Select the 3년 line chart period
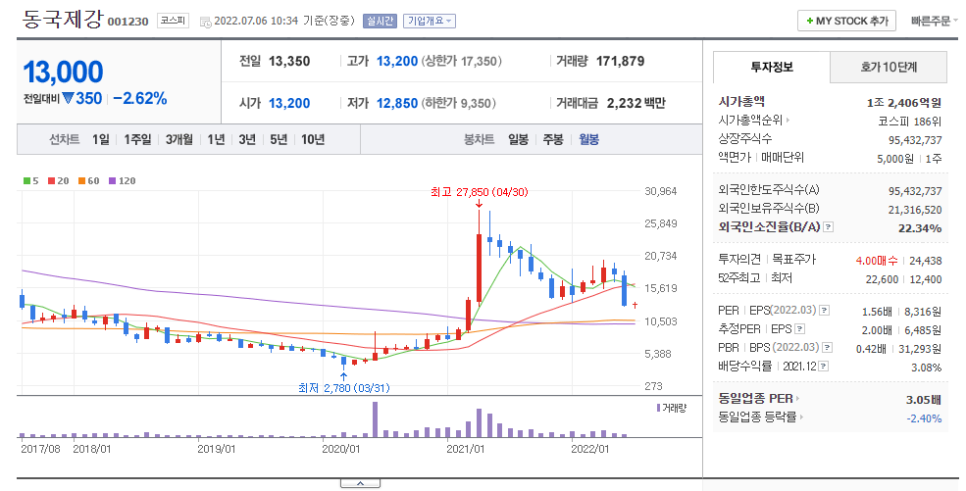Viewport: 966px width, 491px height. point(247,140)
